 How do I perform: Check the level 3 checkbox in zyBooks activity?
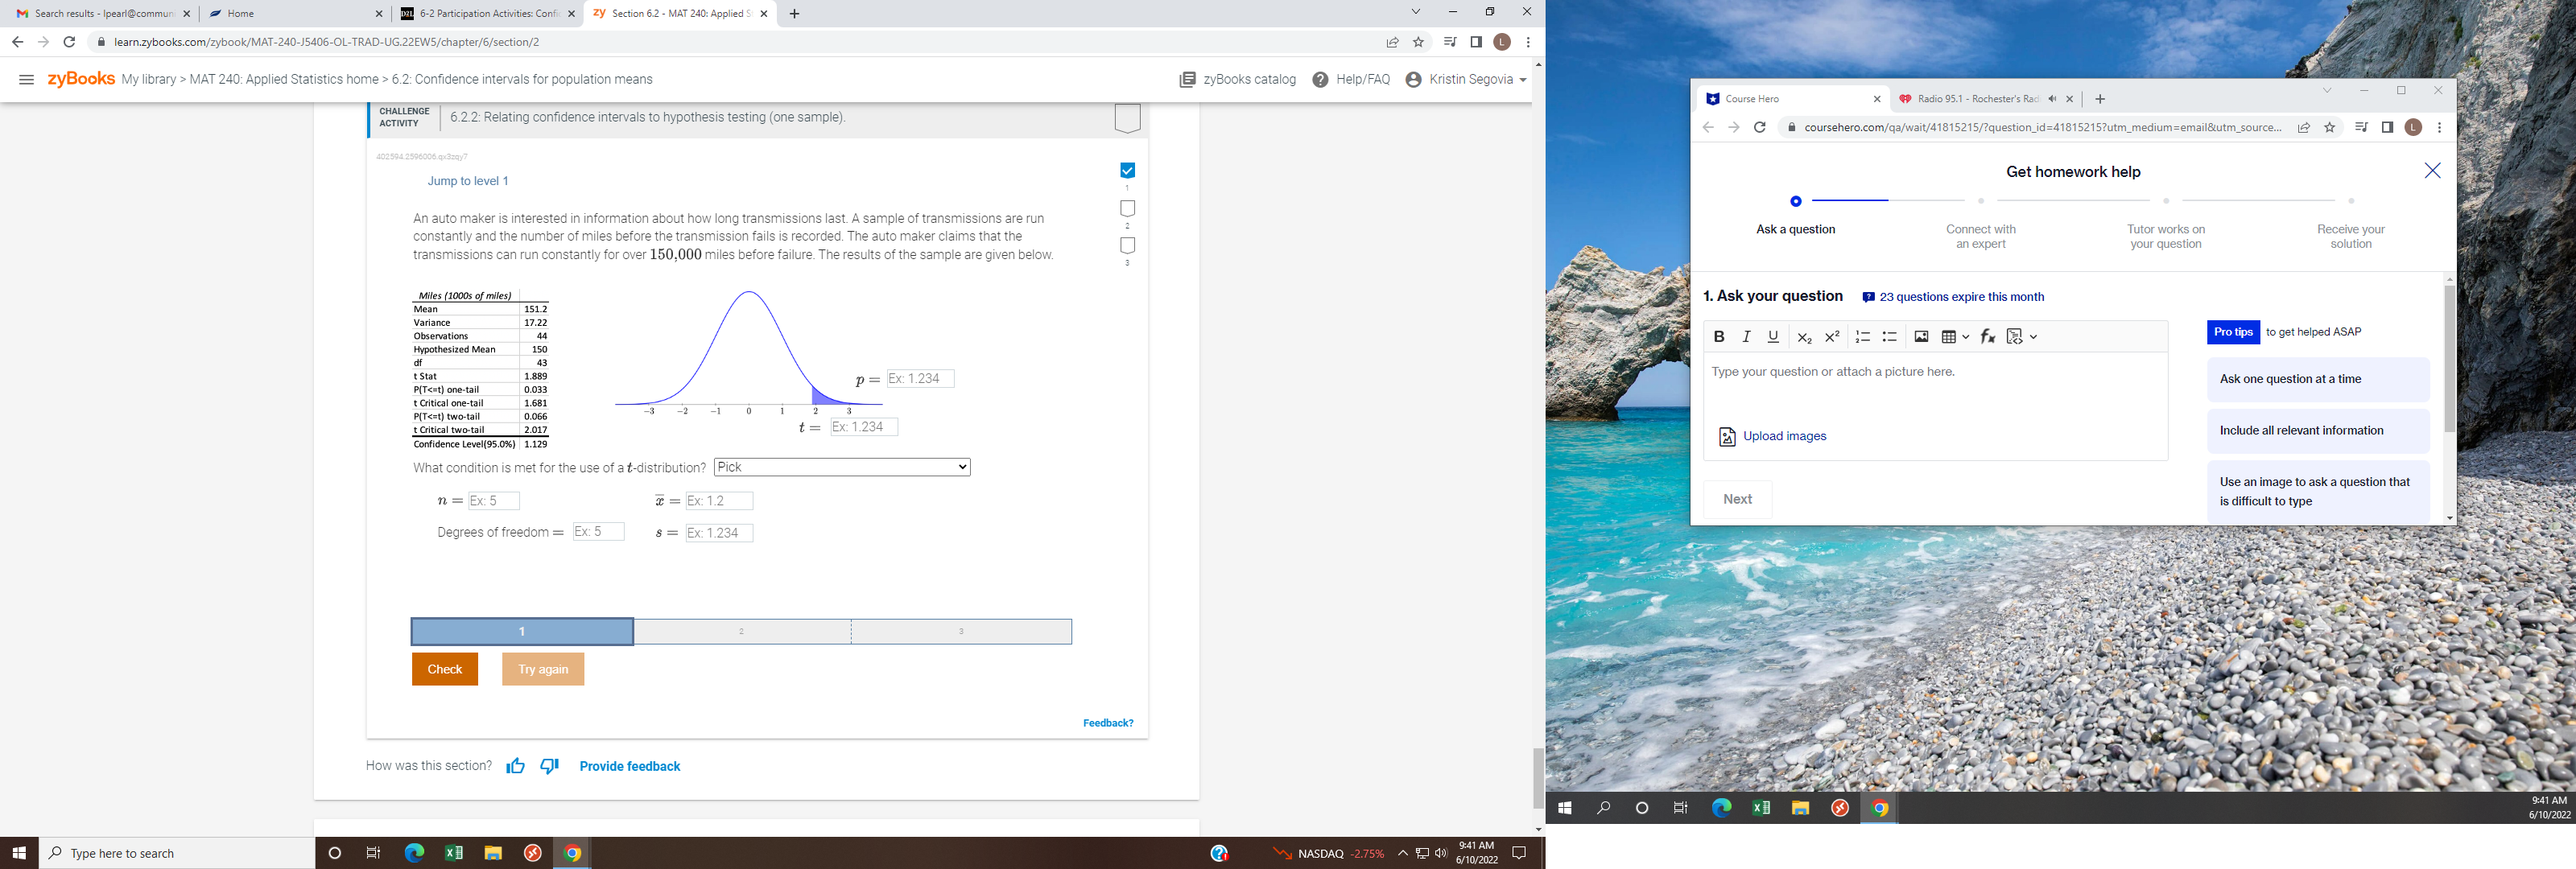coord(1127,244)
